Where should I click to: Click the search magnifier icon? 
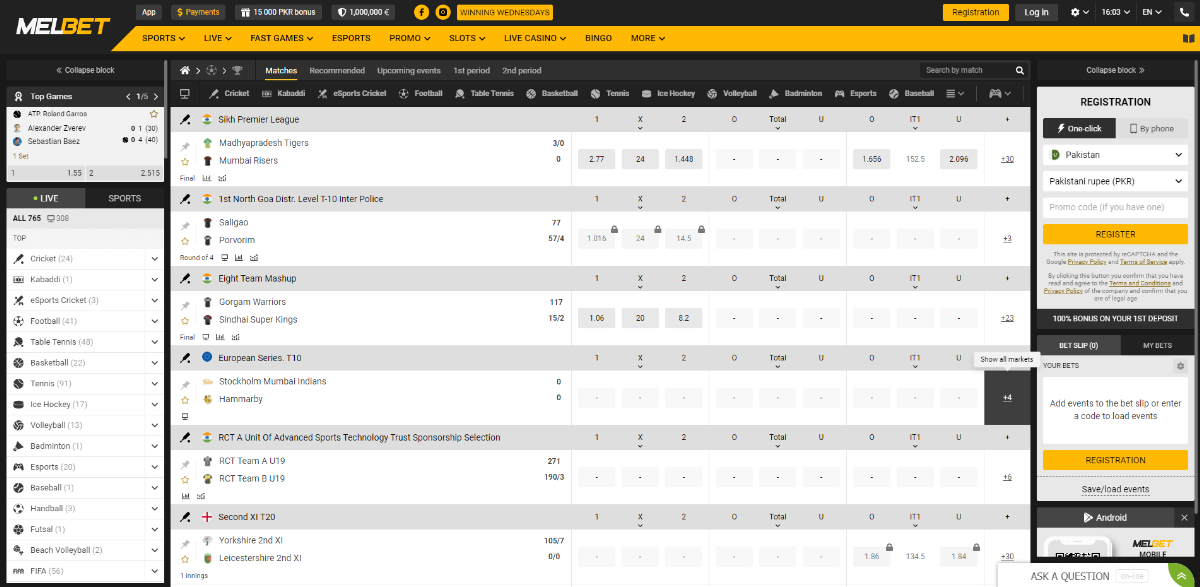coord(1020,71)
